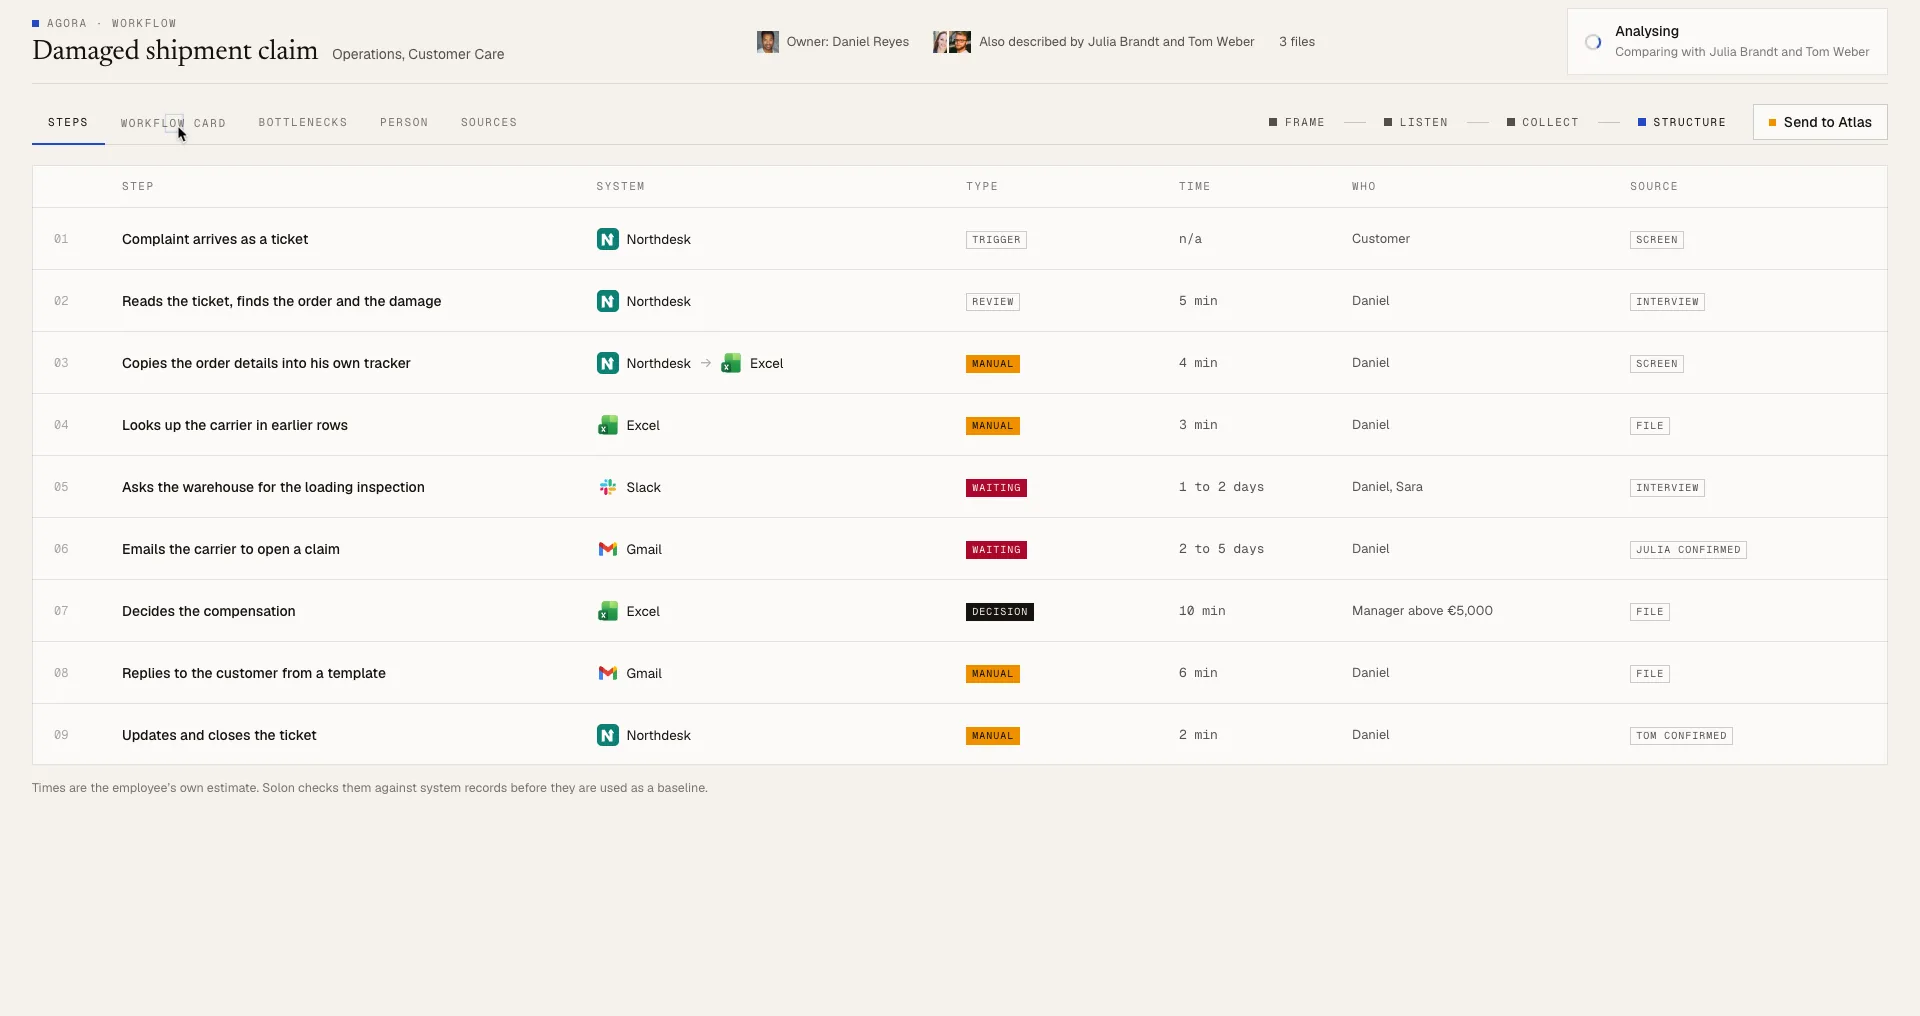
Task: Click 'Daniel, Sara' who cell
Action: tap(1387, 487)
